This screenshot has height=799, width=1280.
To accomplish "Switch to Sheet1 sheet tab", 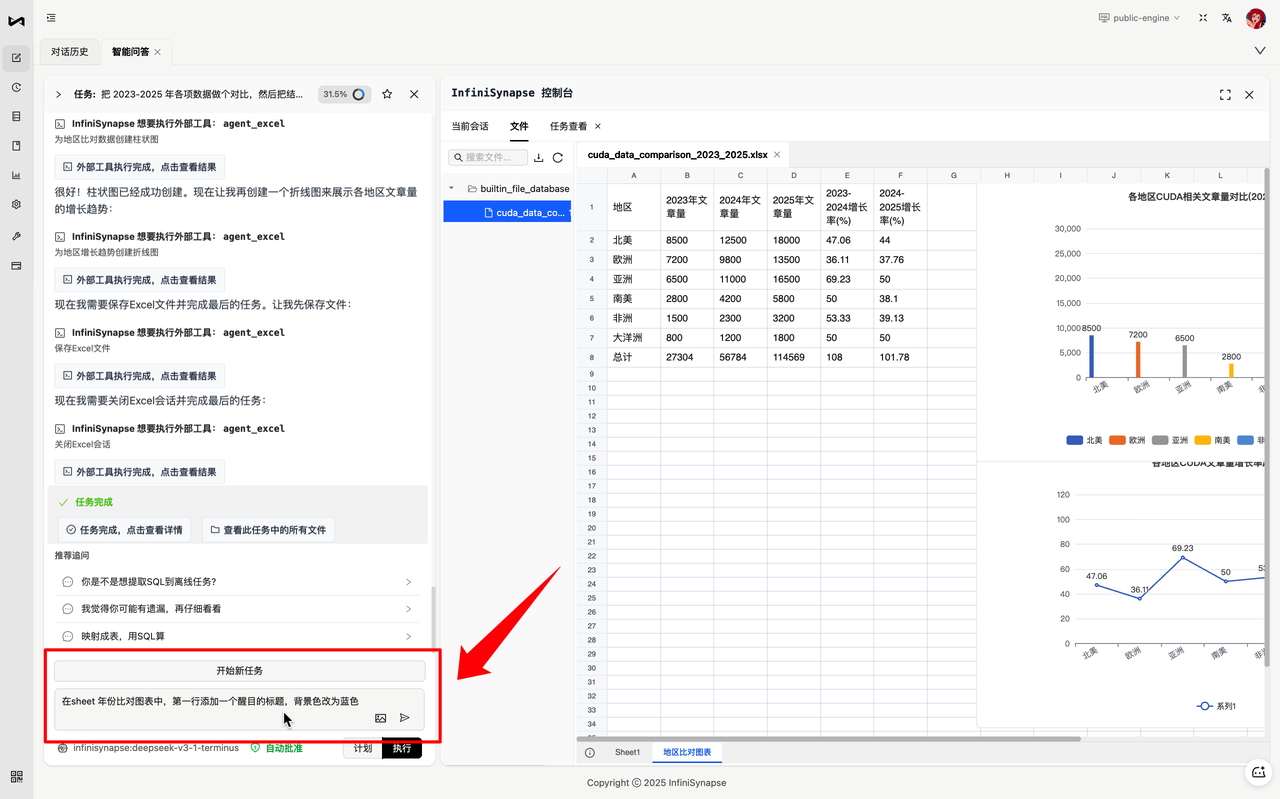I will (627, 752).
